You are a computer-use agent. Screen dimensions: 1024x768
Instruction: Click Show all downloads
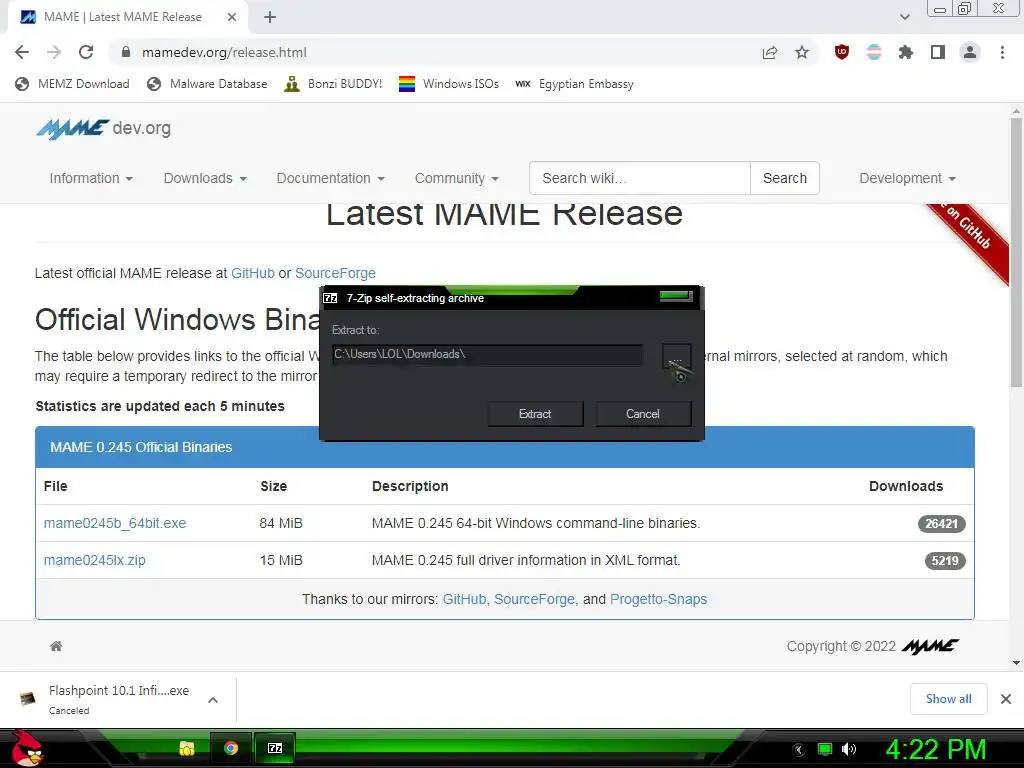click(x=948, y=699)
